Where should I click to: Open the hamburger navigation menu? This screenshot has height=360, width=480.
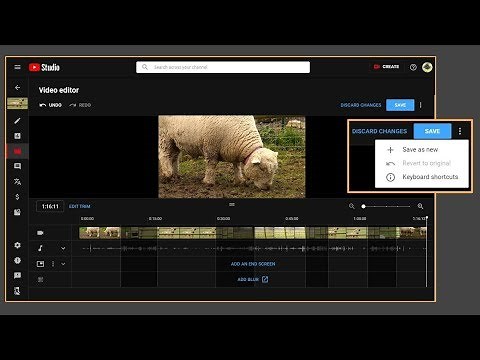[17, 67]
